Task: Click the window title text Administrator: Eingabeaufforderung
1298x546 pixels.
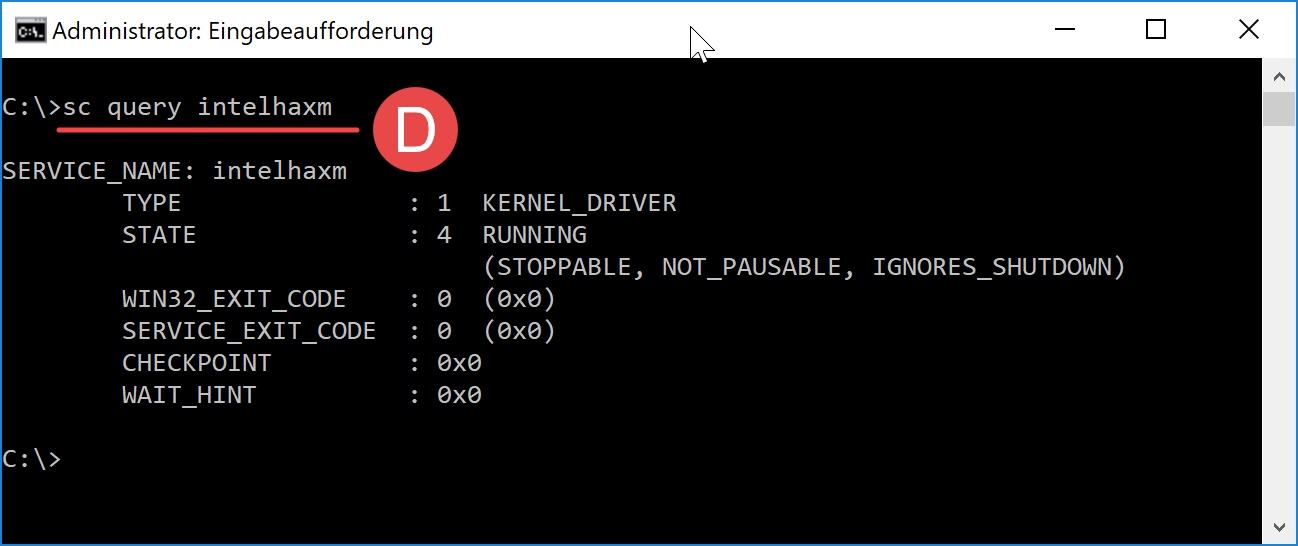Action: (243, 31)
